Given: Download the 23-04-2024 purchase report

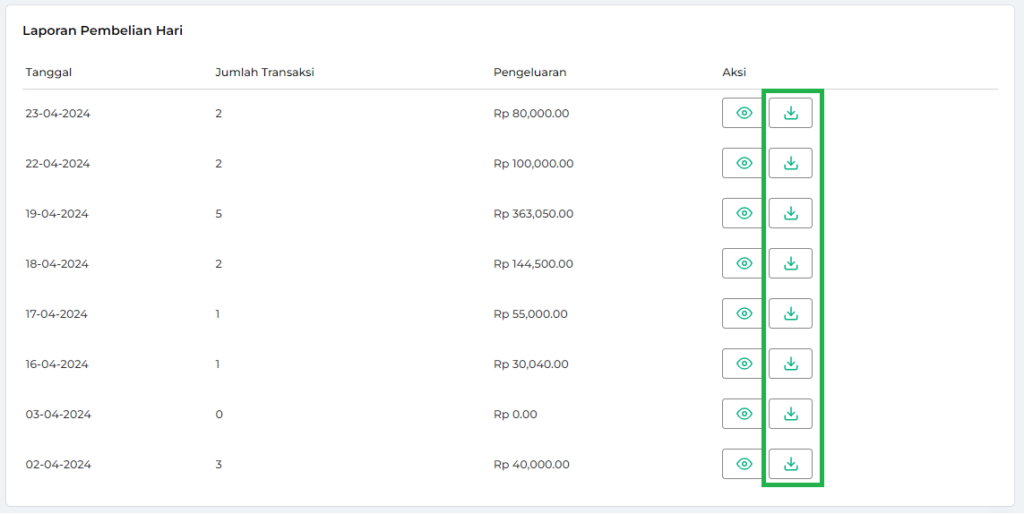Looking at the screenshot, I should coord(790,113).
